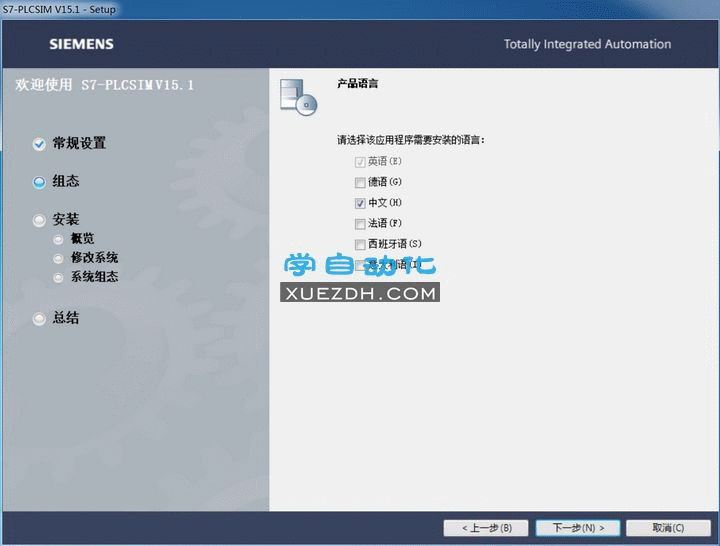
Task: Proceed with the 下一步(N) button
Action: 578,528
